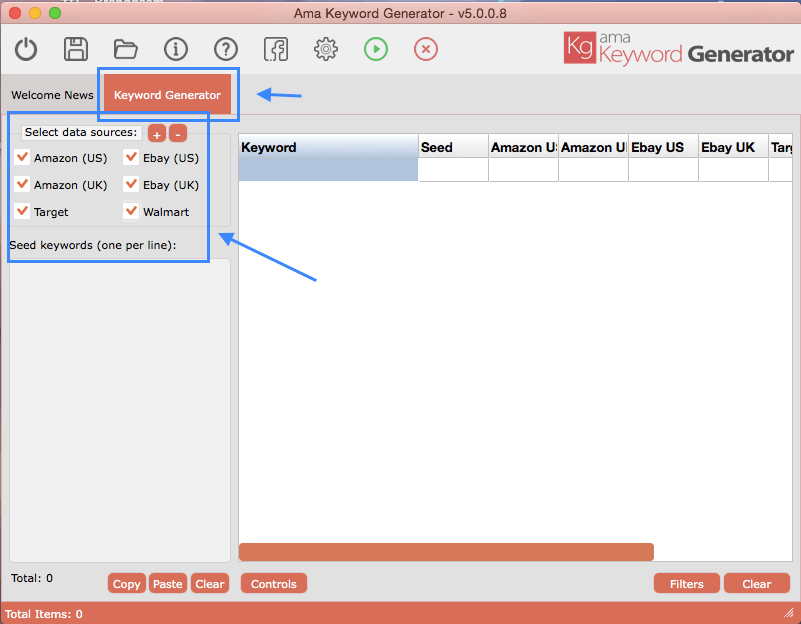Switch to the Welcome News tab

click(x=52, y=96)
